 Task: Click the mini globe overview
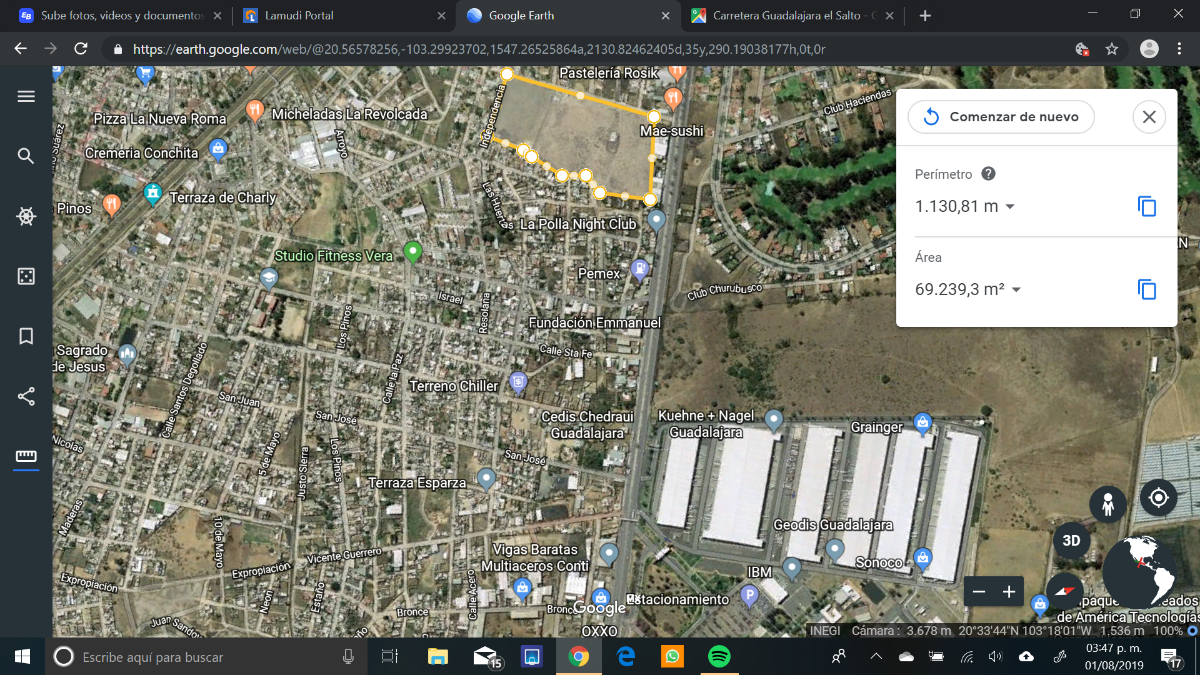tap(1140, 572)
